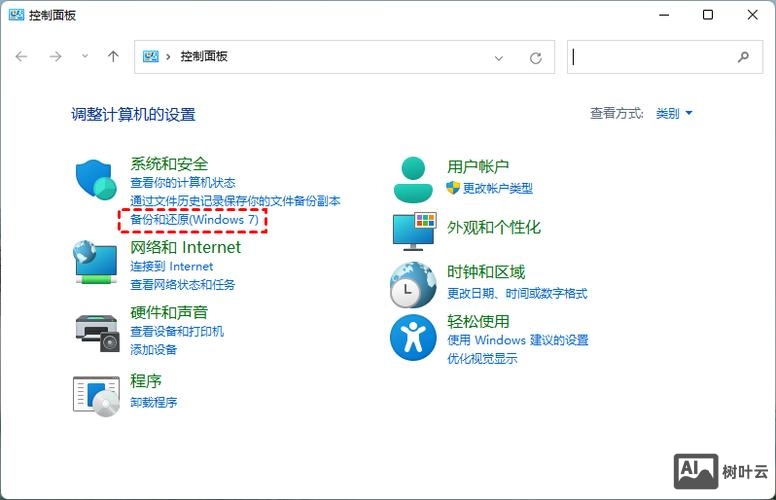Click the back navigation arrow

(x=21, y=56)
